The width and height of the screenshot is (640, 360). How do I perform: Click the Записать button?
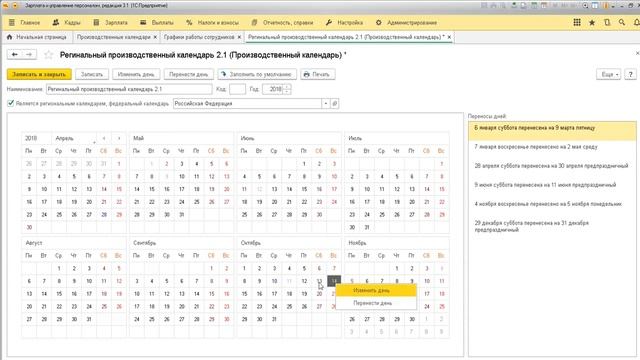(92, 74)
